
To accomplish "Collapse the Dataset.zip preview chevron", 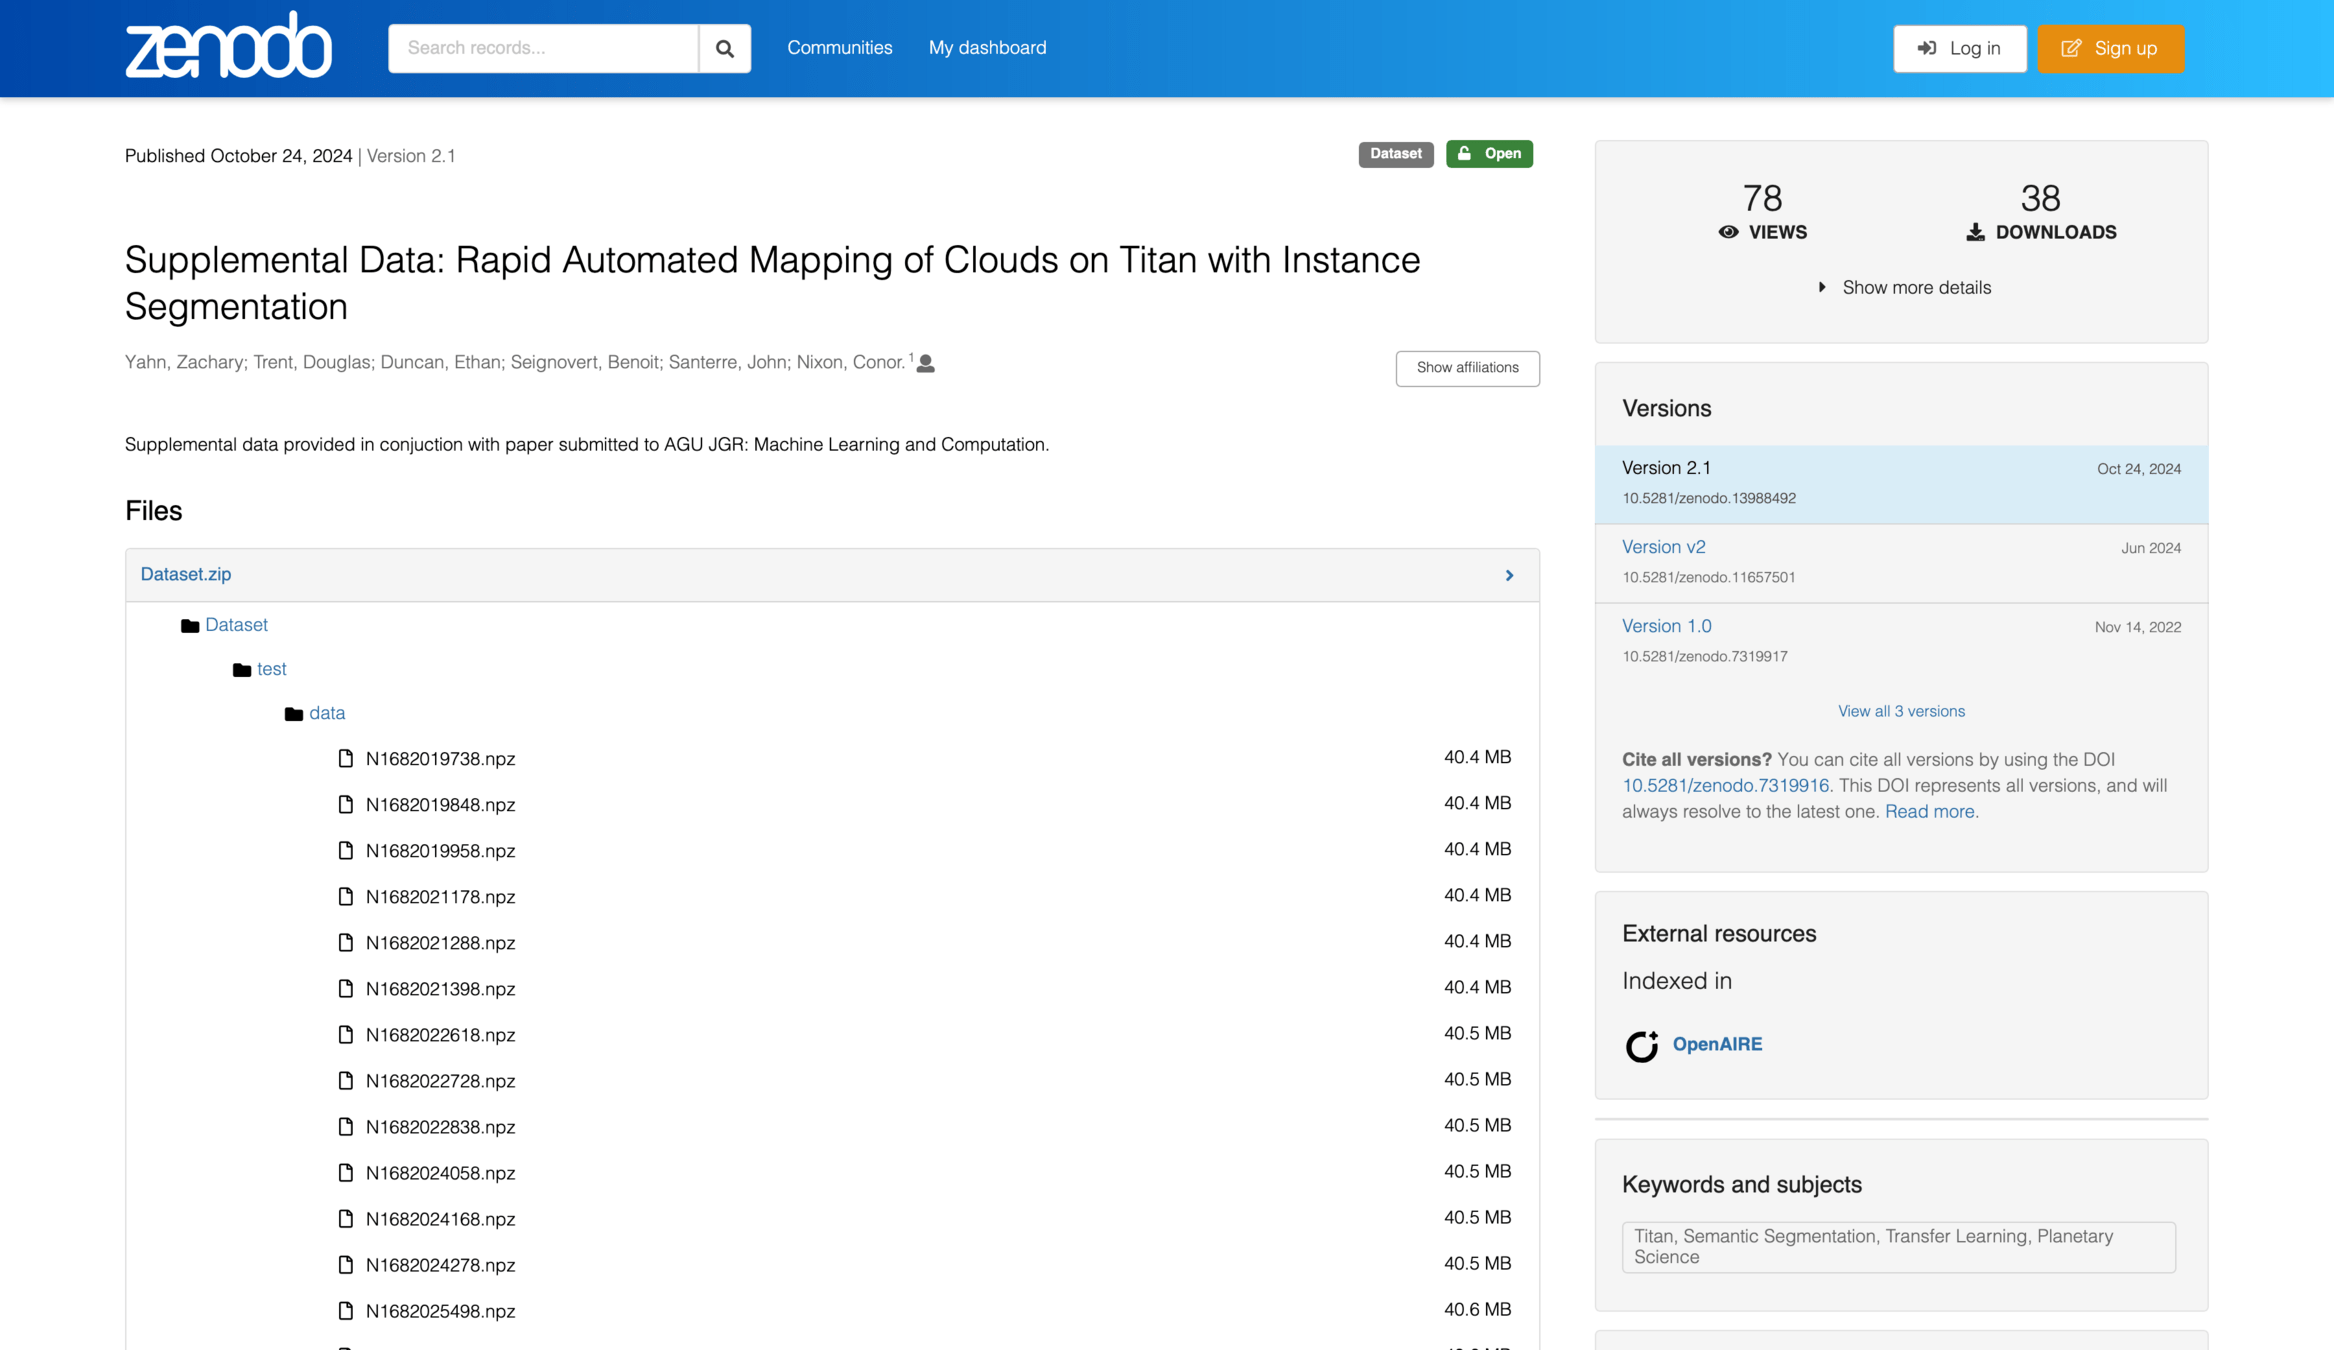I will point(1509,575).
